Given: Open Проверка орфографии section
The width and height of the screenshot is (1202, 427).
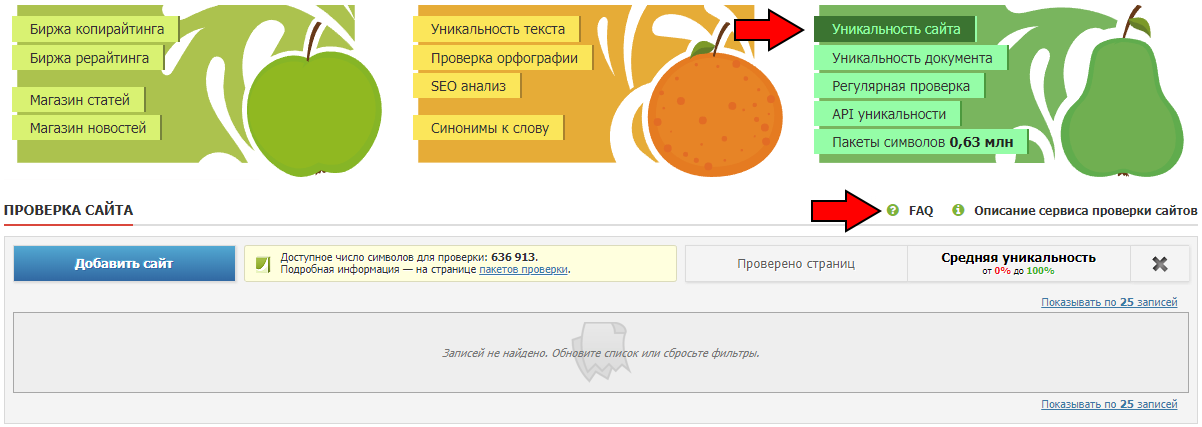Looking at the screenshot, I should click(504, 58).
